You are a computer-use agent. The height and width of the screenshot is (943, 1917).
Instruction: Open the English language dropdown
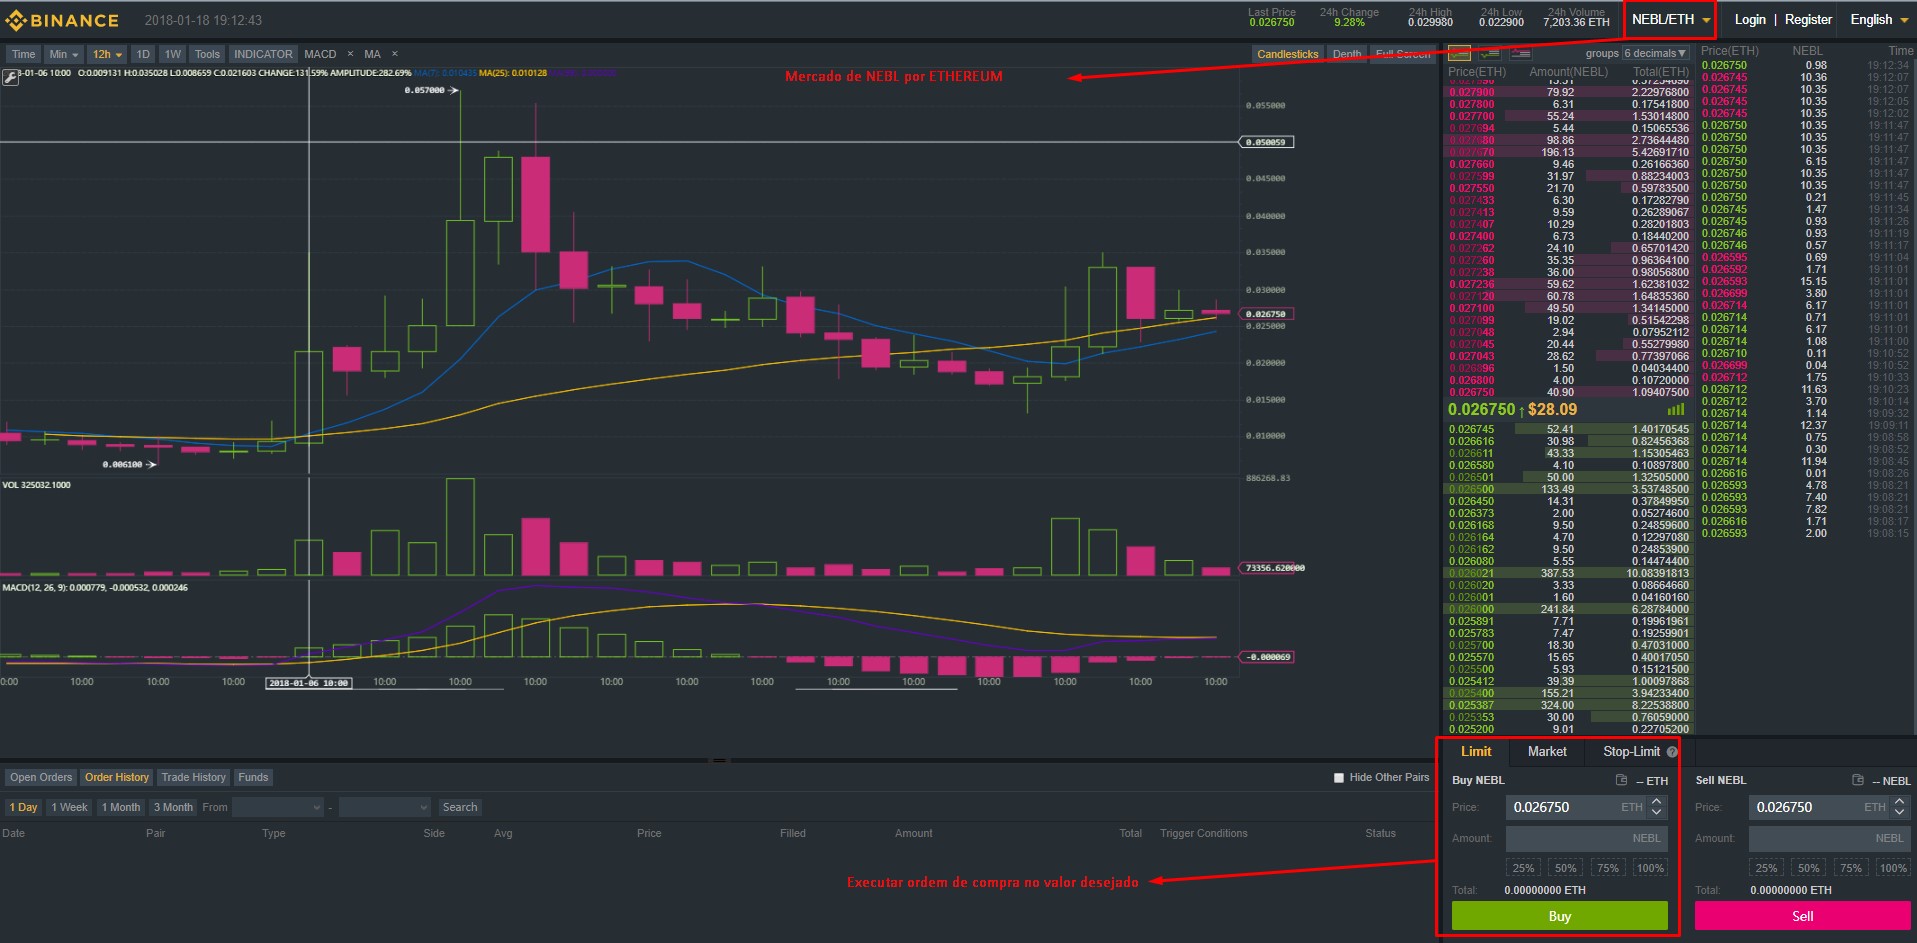pyautogui.click(x=1880, y=19)
